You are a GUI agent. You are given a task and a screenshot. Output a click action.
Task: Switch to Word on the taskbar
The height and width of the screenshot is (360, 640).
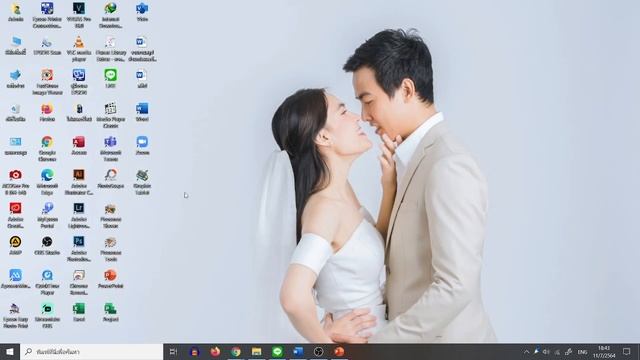click(x=298, y=351)
